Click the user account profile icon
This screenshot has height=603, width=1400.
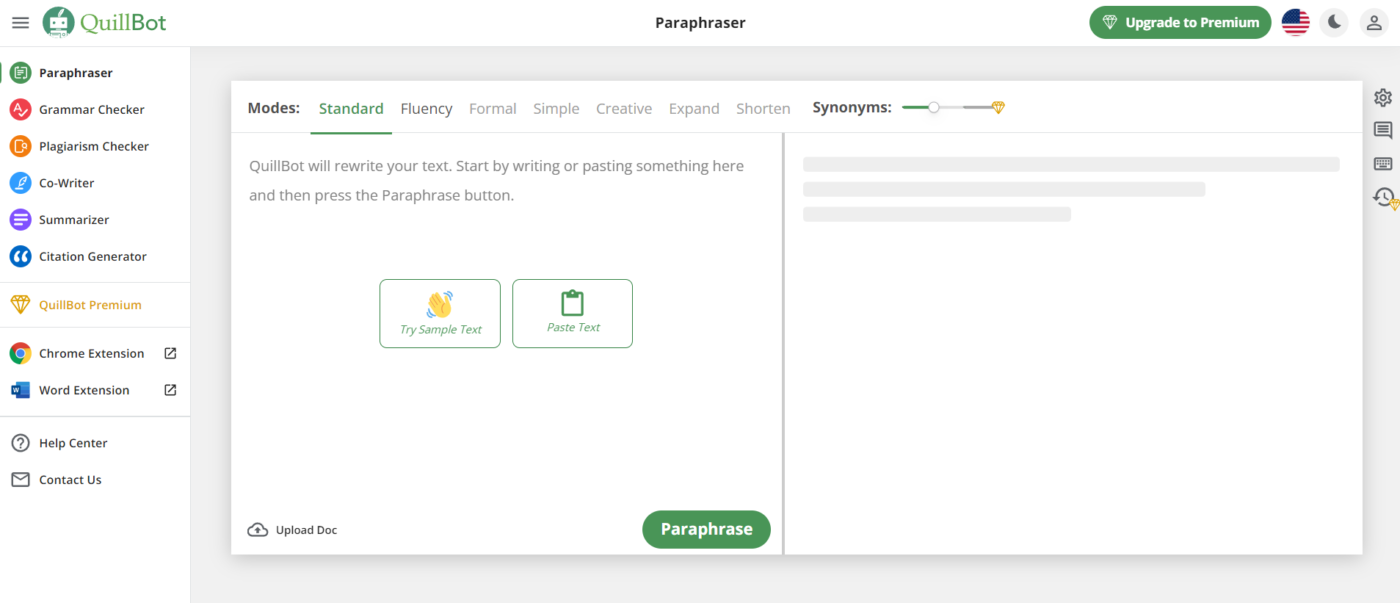click(x=1374, y=22)
